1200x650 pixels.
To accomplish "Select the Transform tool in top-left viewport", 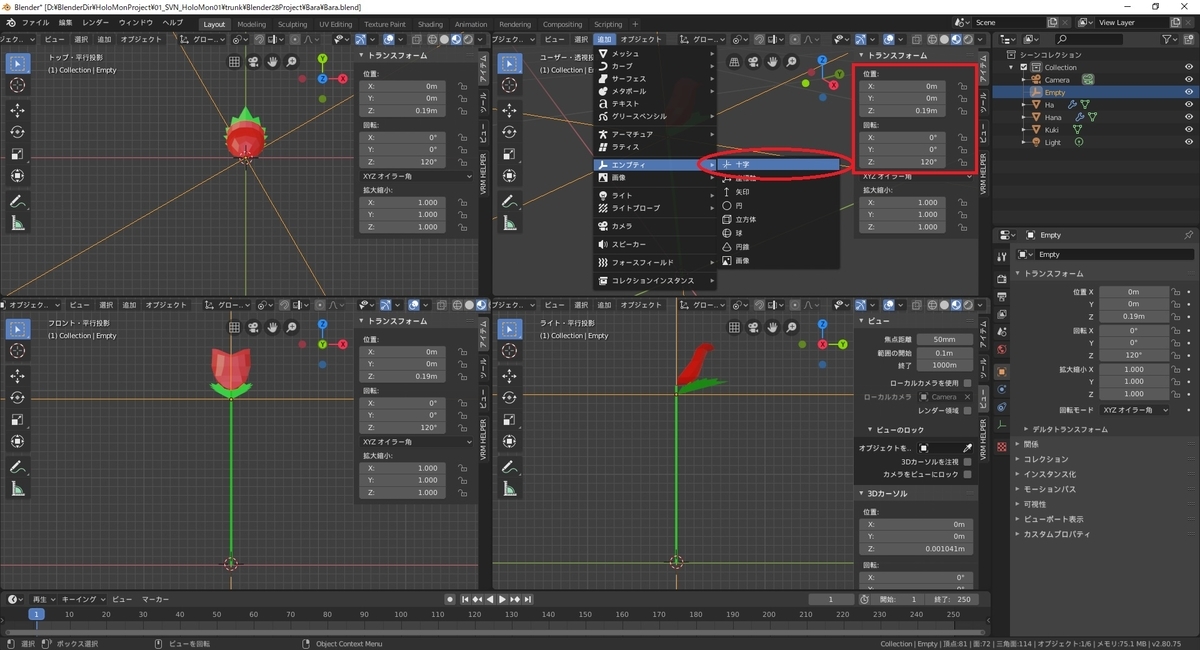I will pyautogui.click(x=18, y=176).
